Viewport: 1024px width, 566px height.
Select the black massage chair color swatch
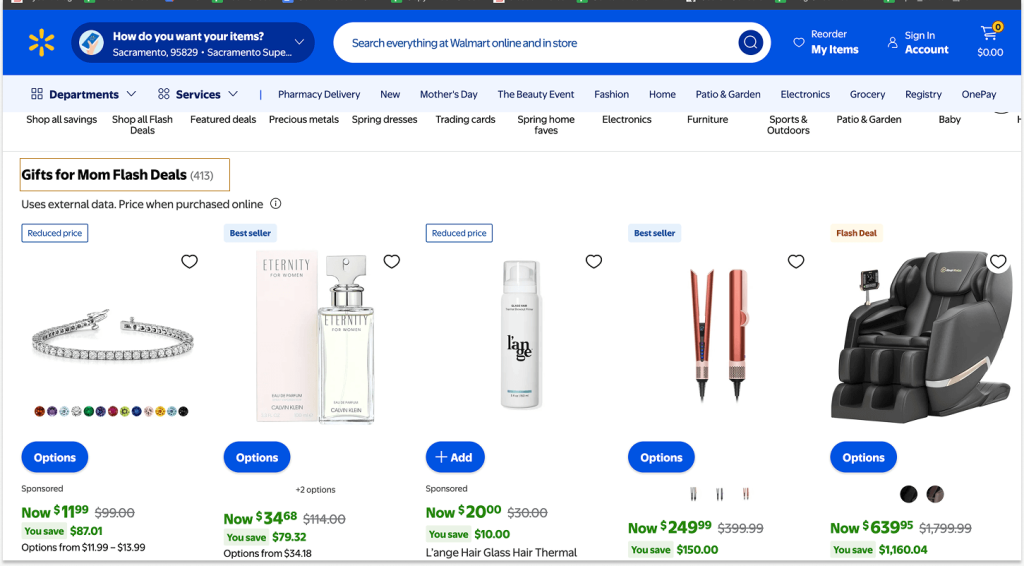pos(908,494)
